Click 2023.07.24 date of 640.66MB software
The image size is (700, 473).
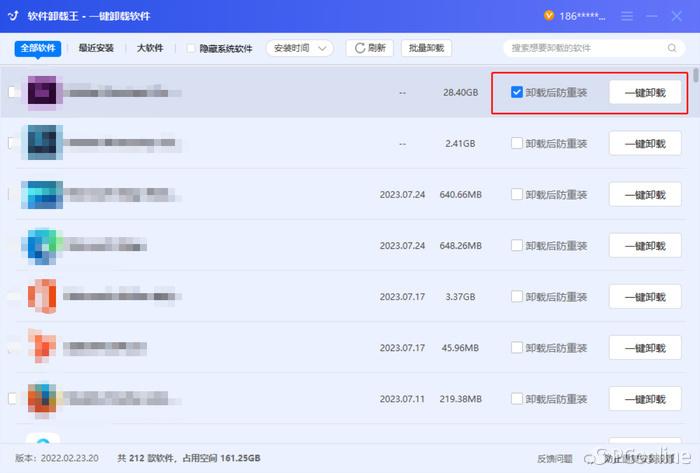[x=402, y=195]
